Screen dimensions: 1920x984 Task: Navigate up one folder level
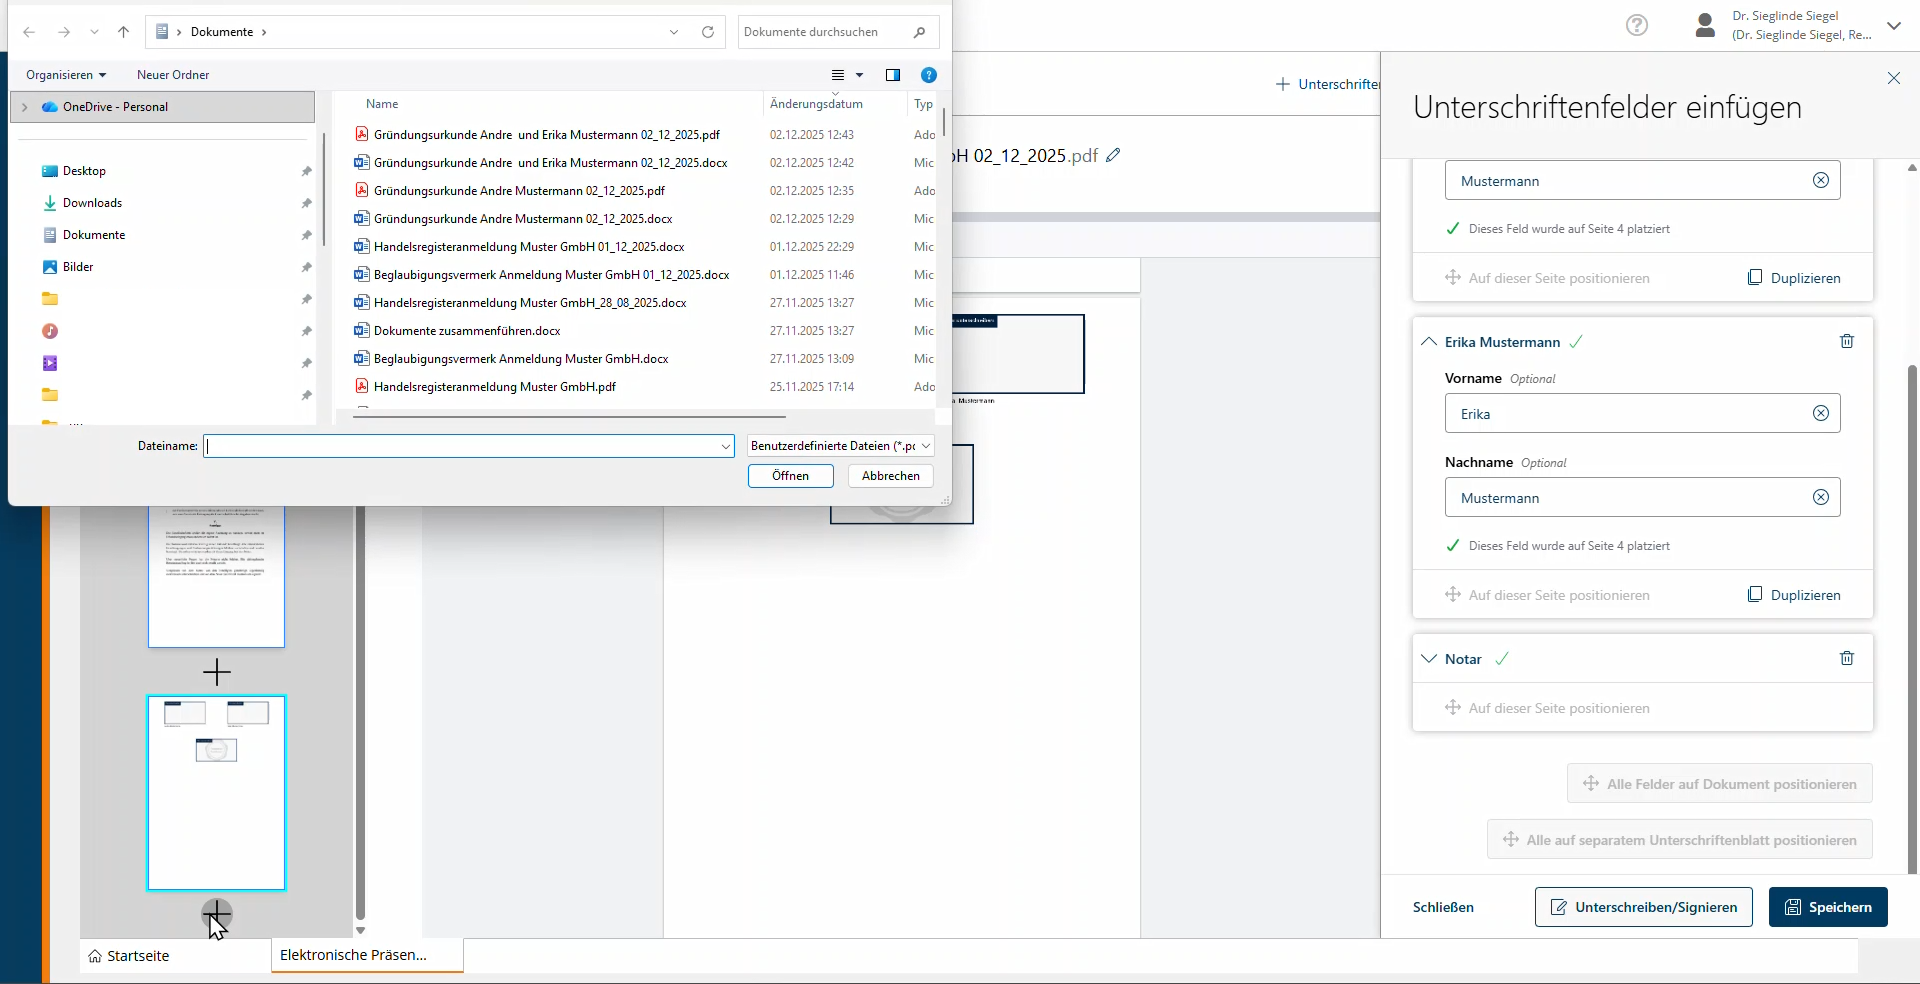[124, 32]
